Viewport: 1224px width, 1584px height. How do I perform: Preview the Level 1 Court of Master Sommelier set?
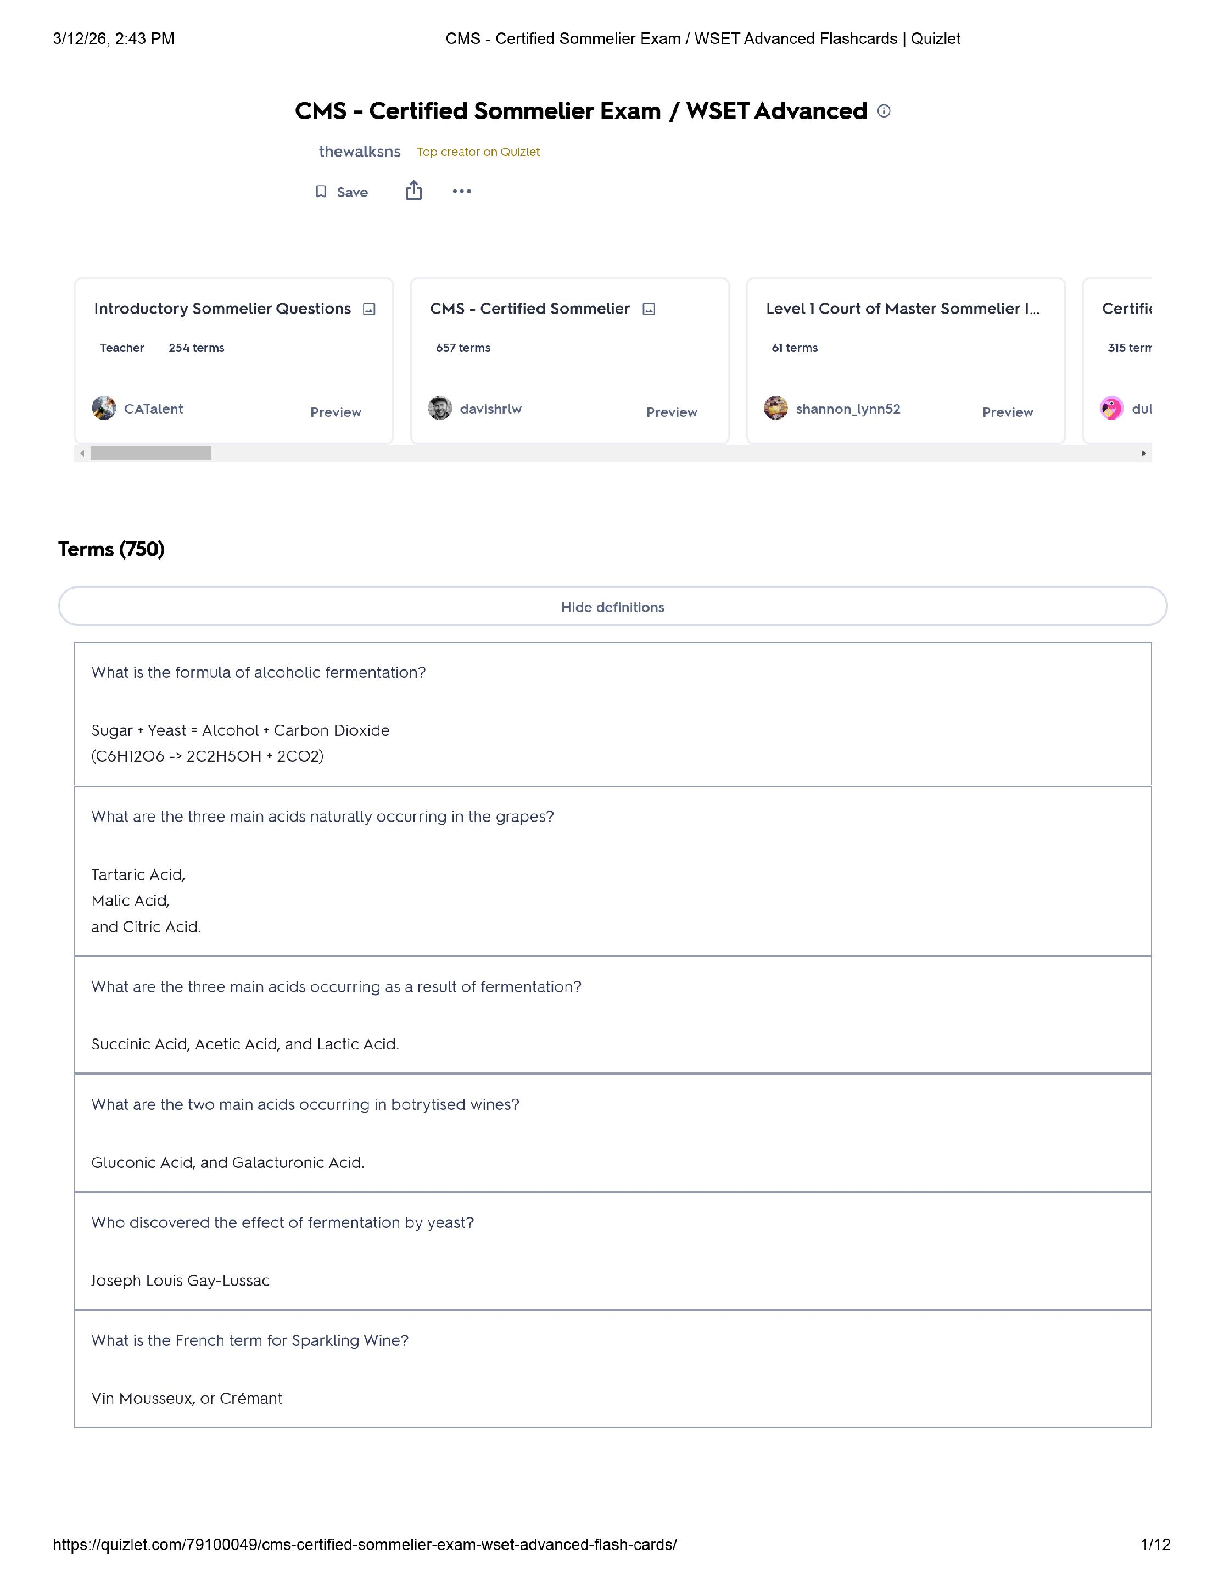1007,412
